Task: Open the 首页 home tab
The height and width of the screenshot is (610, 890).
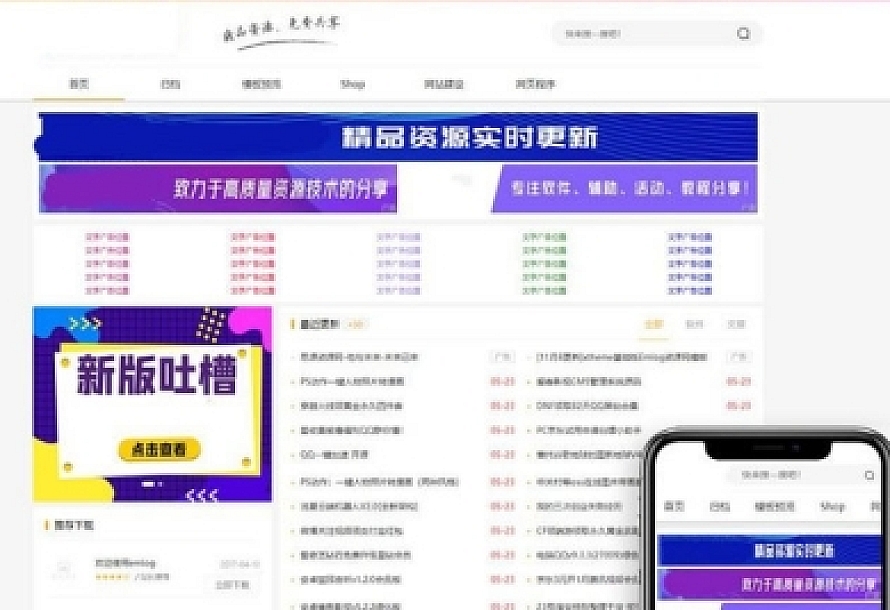Action: pos(79,84)
